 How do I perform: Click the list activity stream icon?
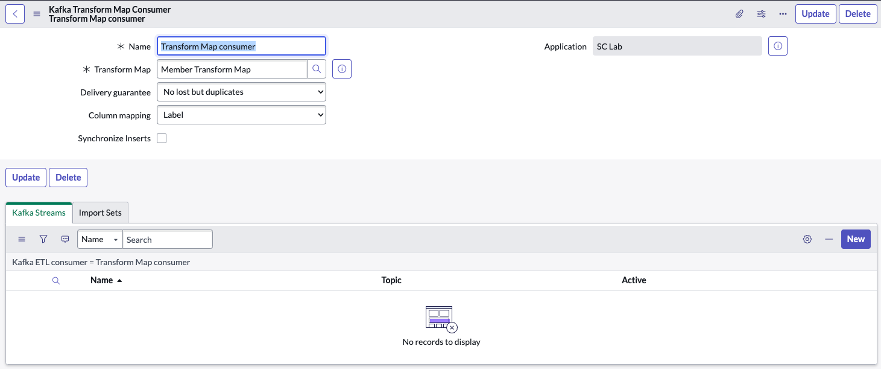coord(65,240)
